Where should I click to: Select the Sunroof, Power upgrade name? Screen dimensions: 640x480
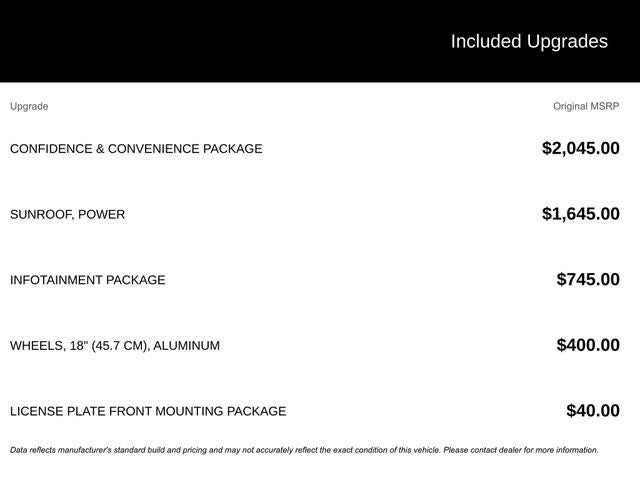click(x=67, y=214)
